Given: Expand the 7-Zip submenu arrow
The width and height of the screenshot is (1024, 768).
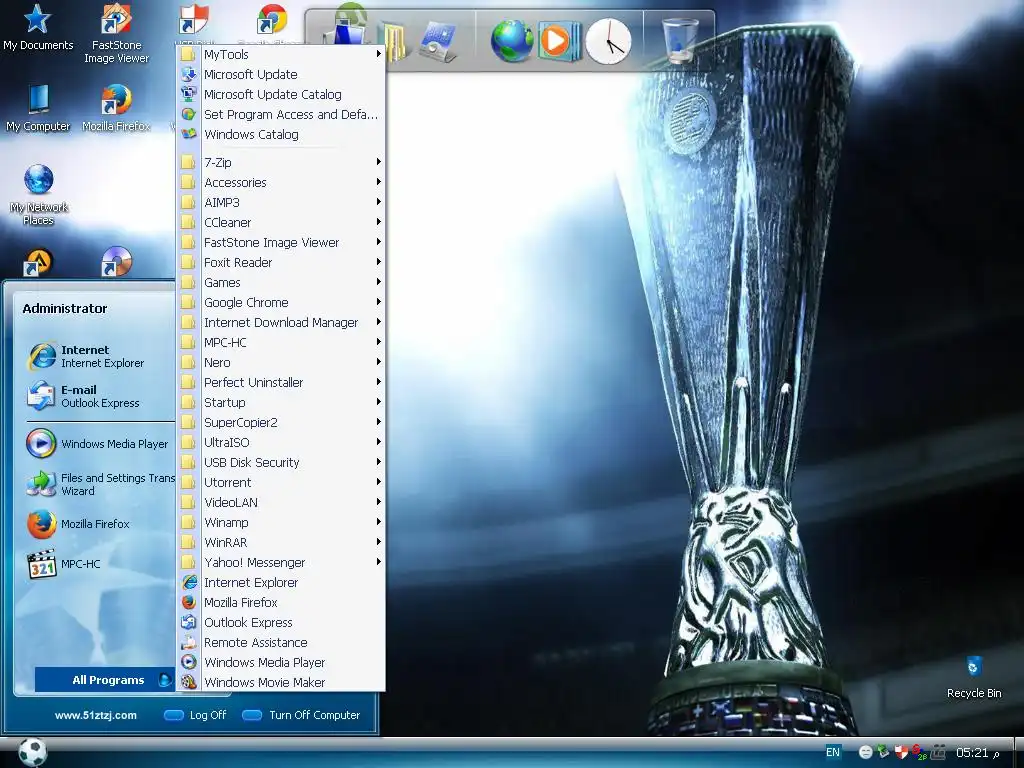Looking at the screenshot, I should [x=379, y=162].
